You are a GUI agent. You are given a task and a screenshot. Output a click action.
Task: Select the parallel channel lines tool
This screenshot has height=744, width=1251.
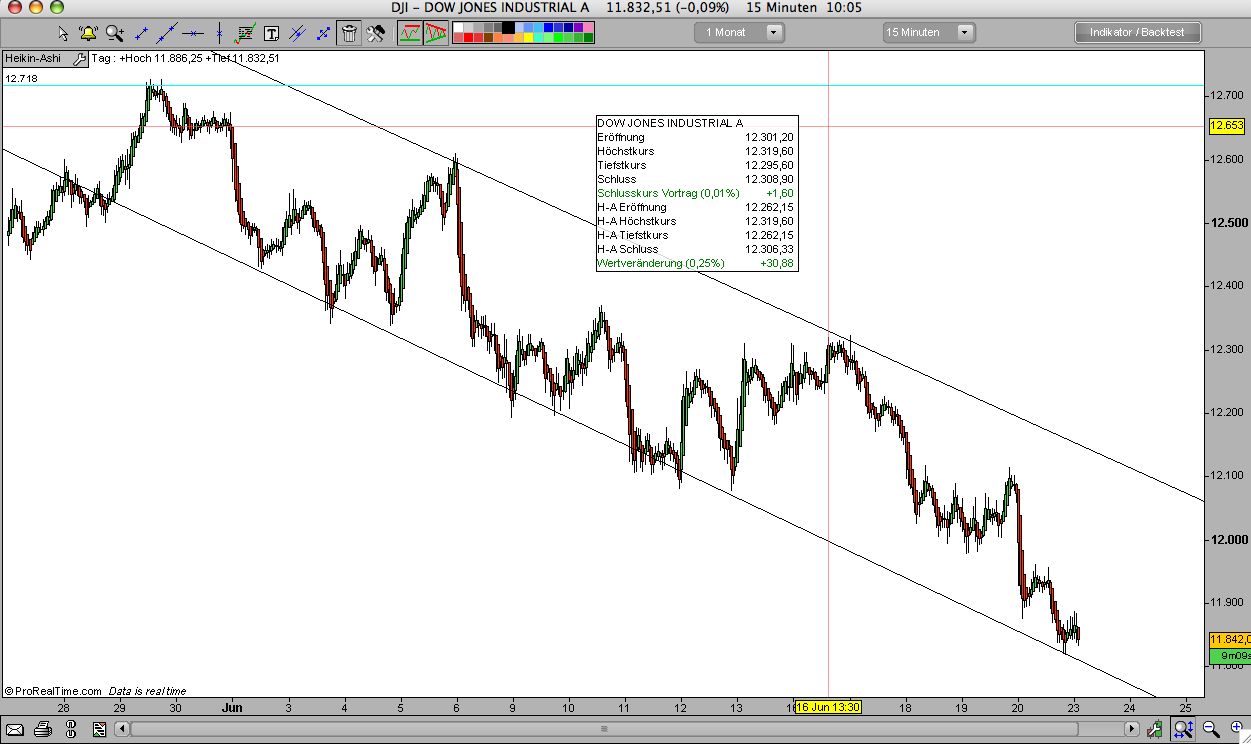[x=297, y=33]
